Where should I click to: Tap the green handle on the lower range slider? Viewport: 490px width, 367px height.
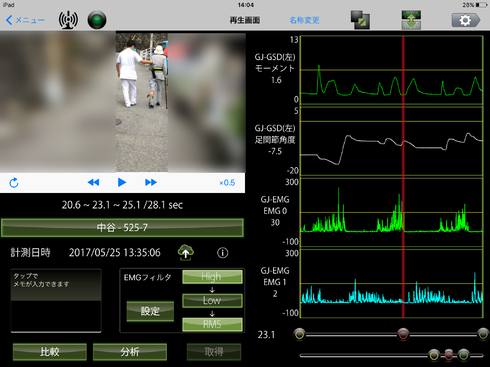tap(464, 355)
